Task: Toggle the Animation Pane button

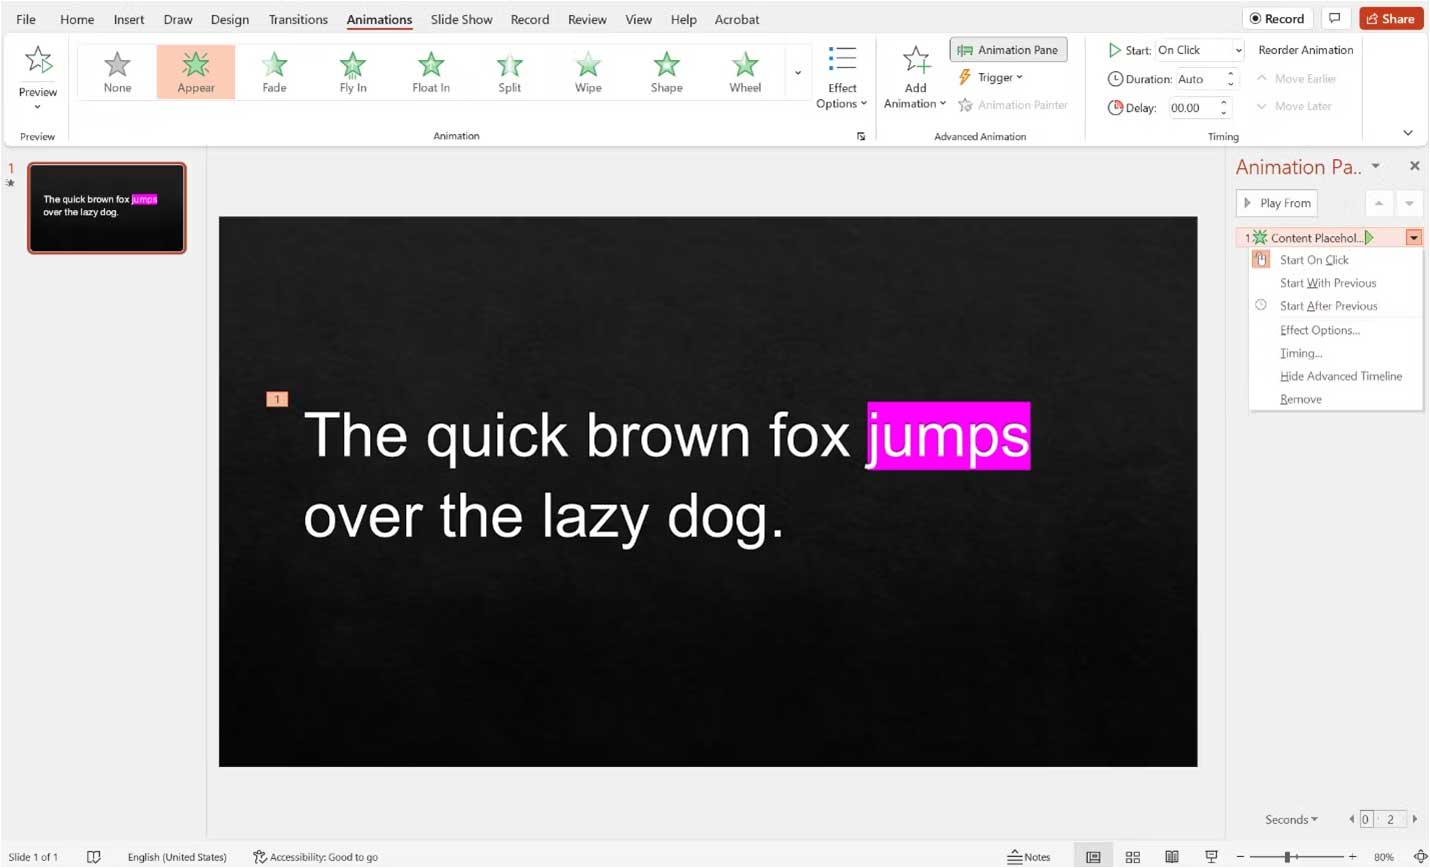Action: click(1008, 50)
